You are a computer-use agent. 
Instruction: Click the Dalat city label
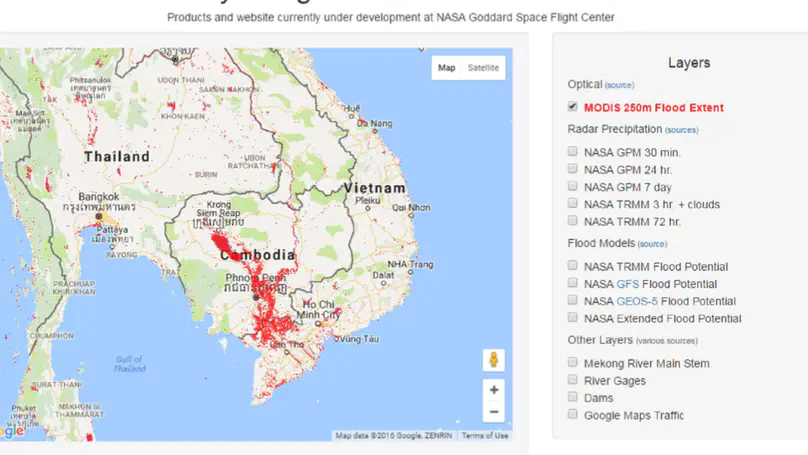(383, 275)
